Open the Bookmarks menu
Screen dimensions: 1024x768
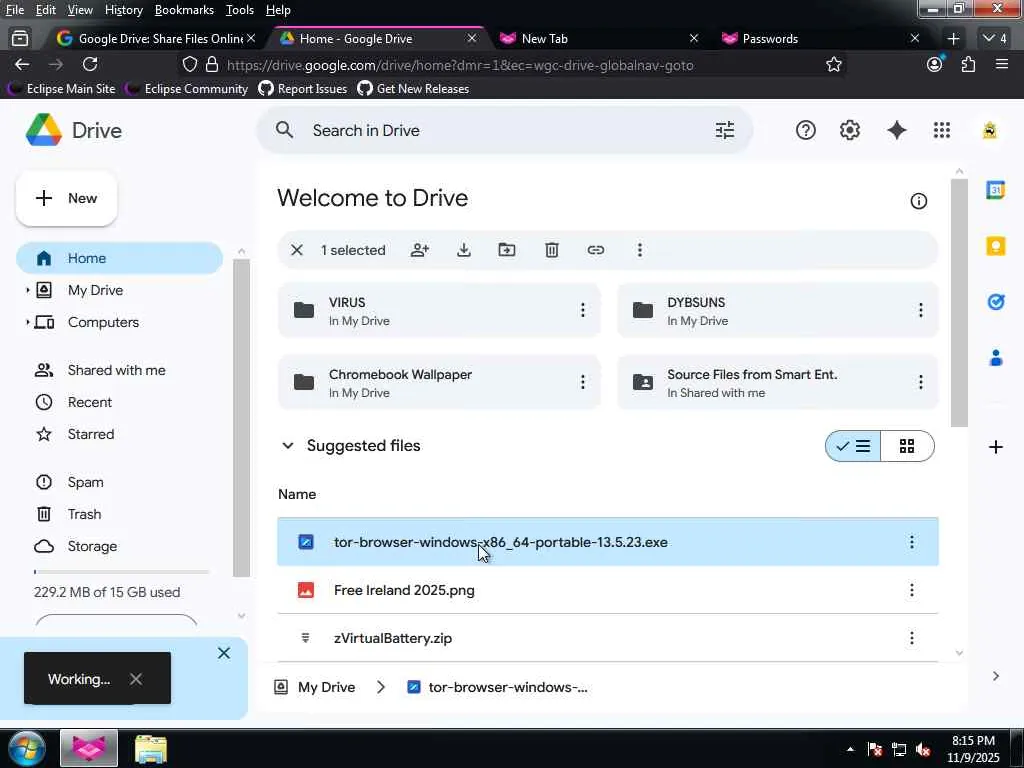(184, 10)
